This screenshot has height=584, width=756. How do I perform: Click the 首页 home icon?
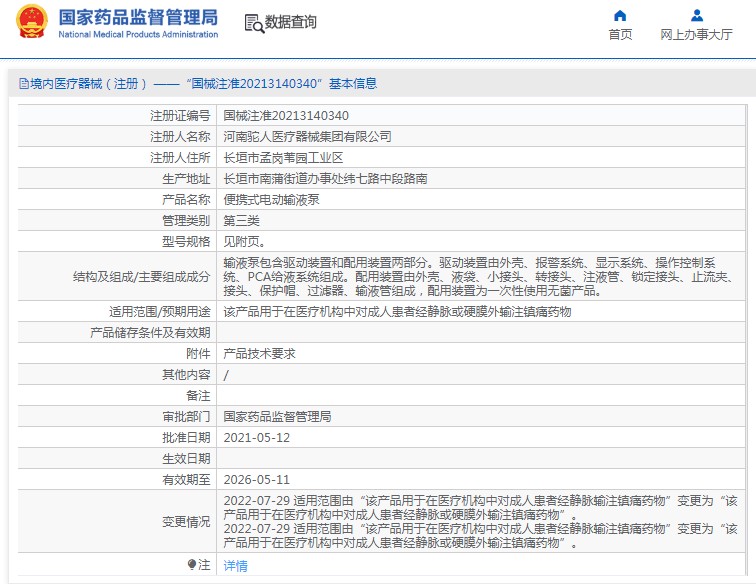(620, 16)
